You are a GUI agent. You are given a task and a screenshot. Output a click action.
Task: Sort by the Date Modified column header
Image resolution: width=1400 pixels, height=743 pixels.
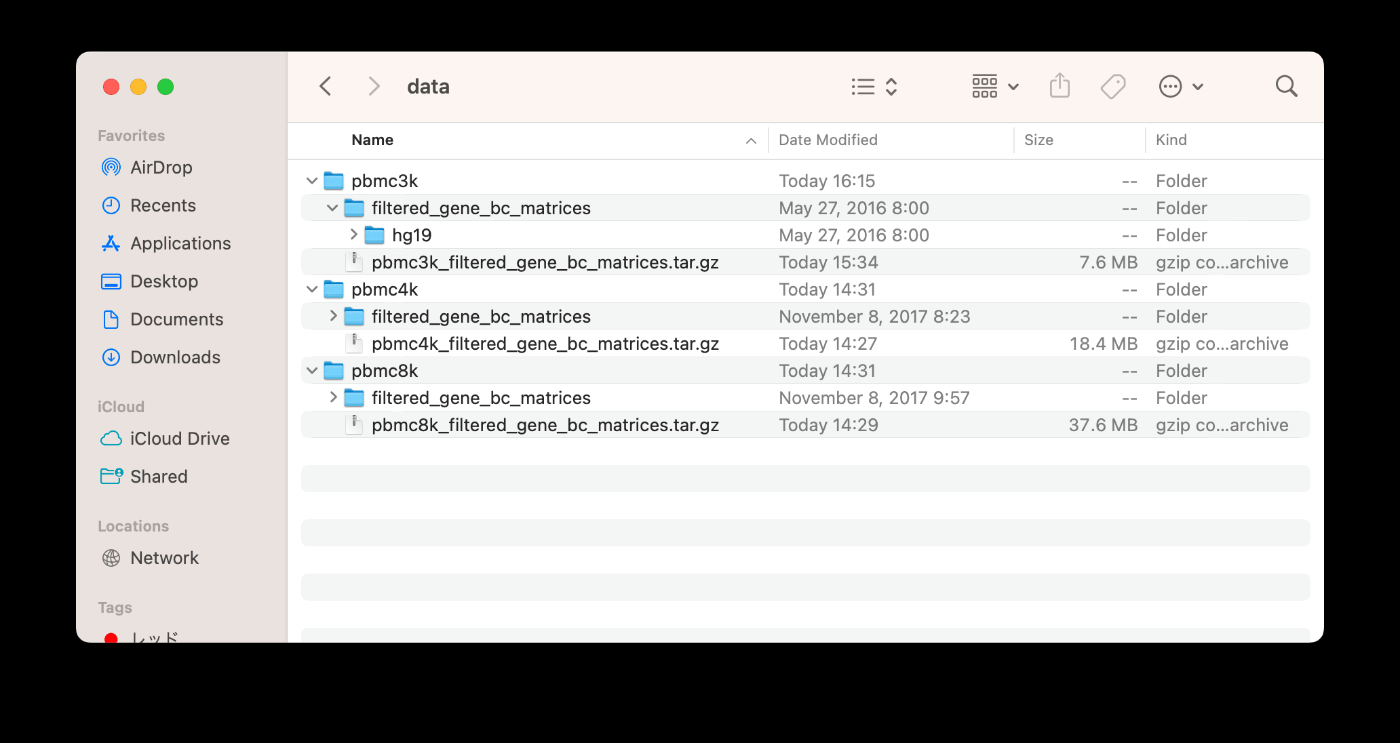pos(828,140)
